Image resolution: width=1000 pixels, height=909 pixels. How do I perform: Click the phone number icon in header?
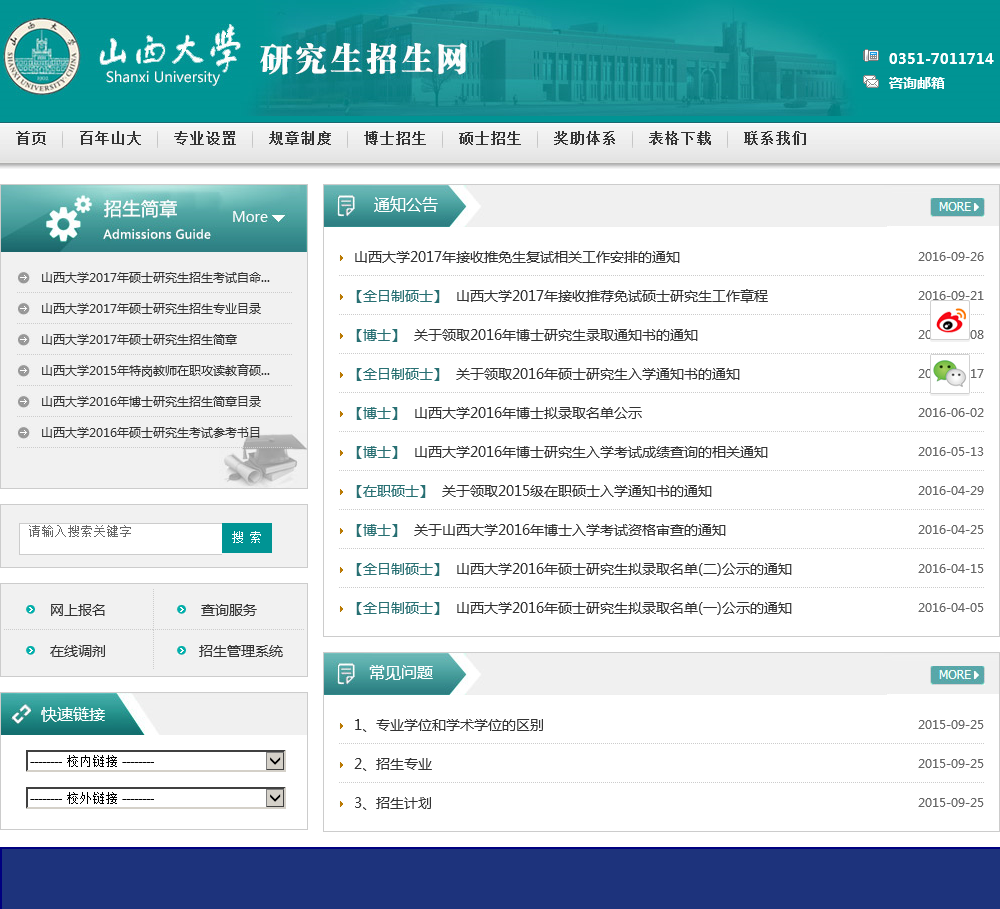point(871,57)
